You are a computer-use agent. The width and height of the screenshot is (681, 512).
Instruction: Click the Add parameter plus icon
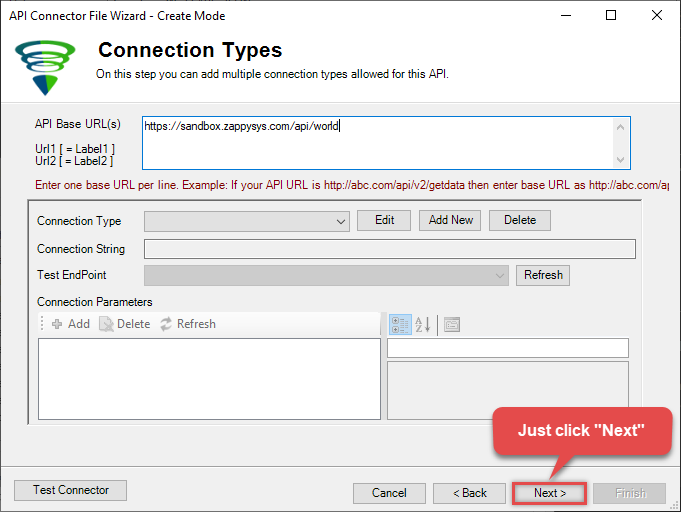pos(57,324)
